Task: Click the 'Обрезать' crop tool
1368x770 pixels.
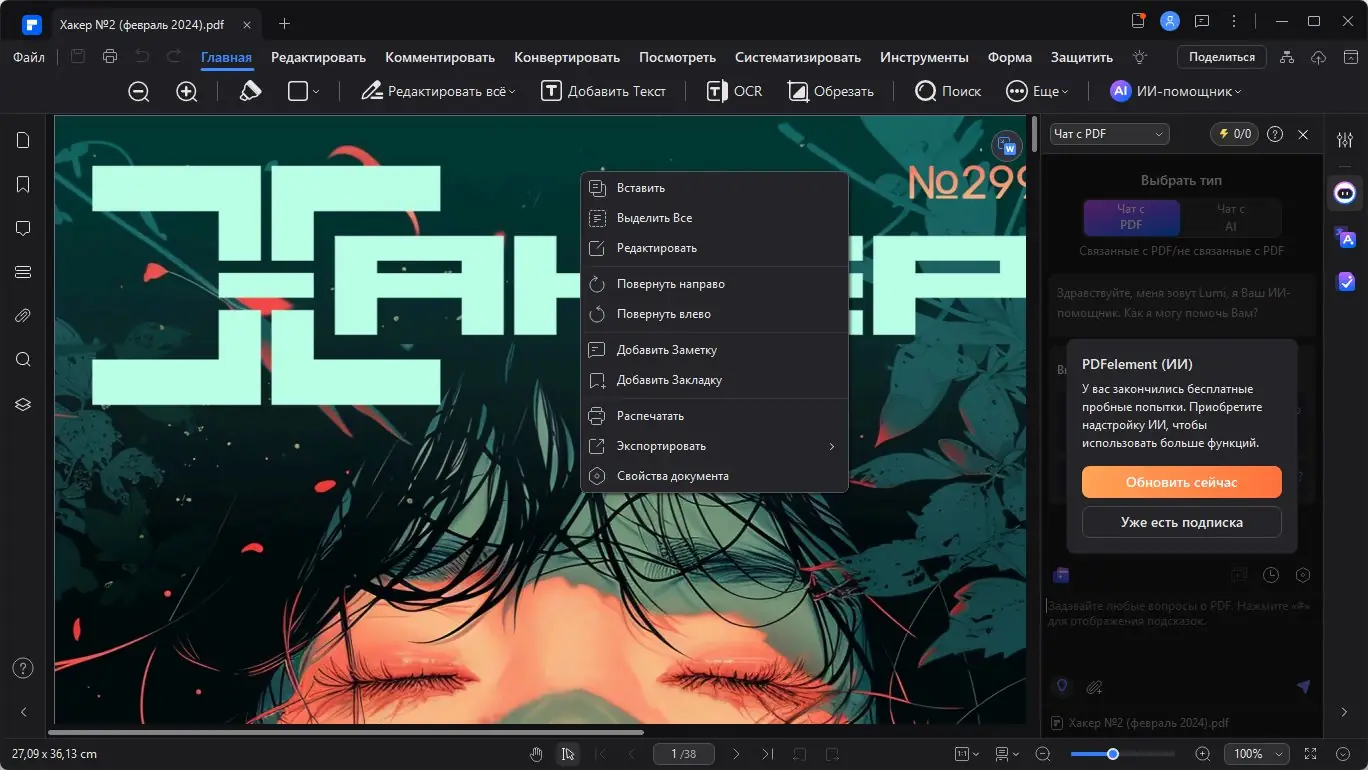Action: pos(831,91)
